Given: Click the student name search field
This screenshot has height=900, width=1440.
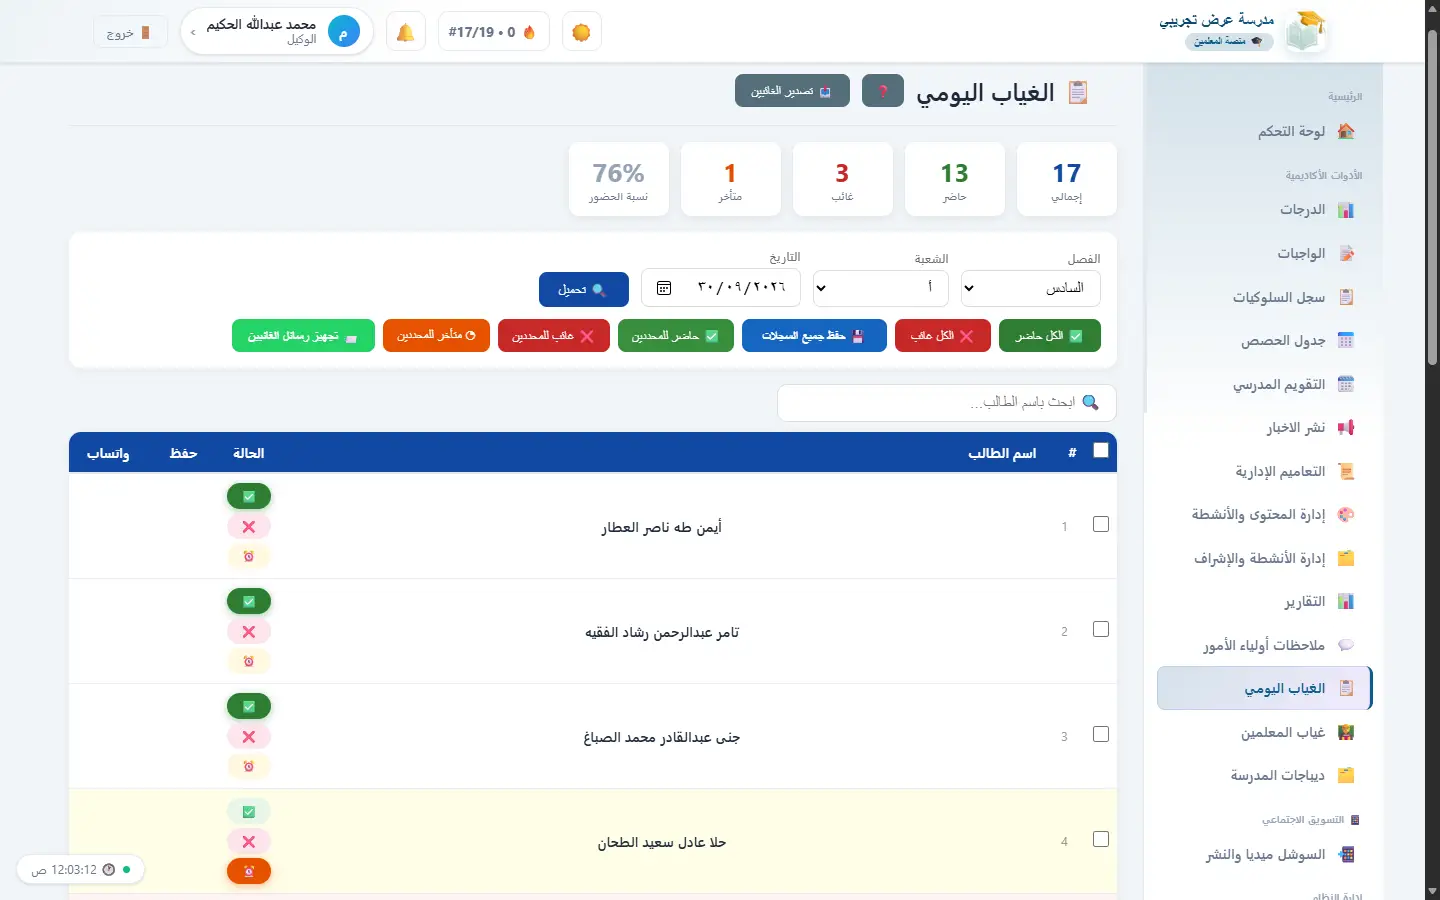Looking at the screenshot, I should (x=946, y=402).
